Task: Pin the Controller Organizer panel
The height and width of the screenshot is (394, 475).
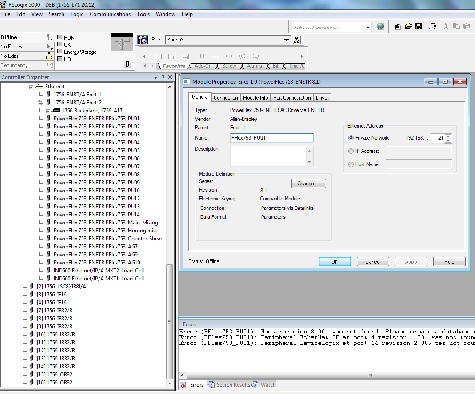Action: pos(163,77)
